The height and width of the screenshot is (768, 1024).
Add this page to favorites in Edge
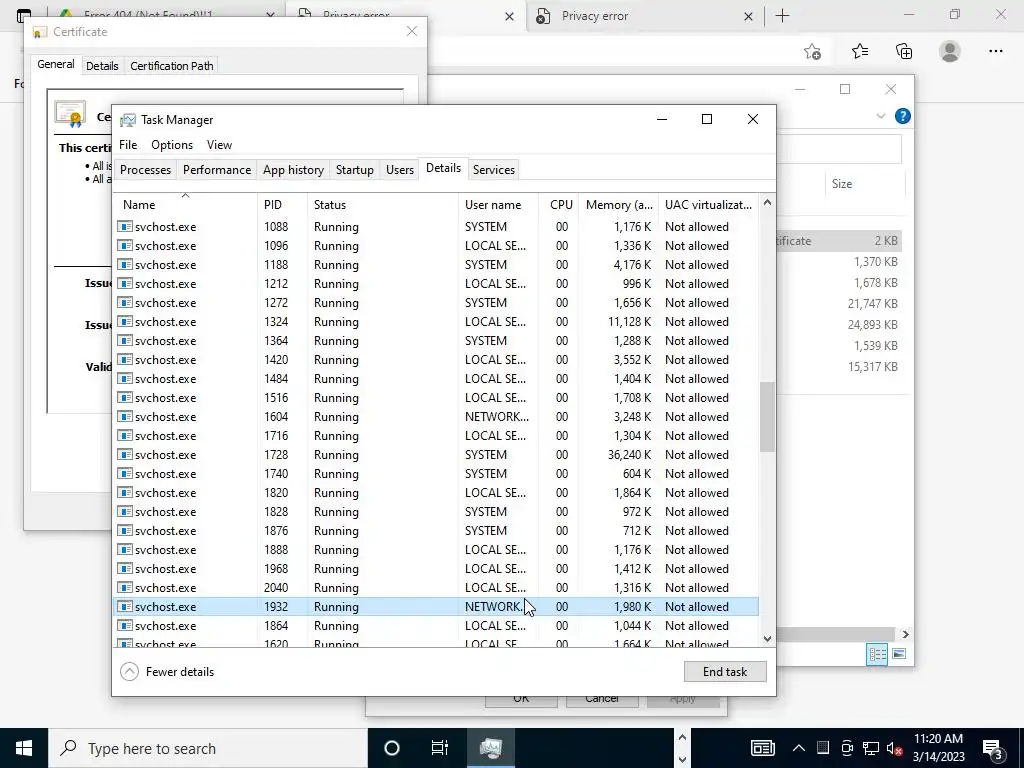pos(812,51)
